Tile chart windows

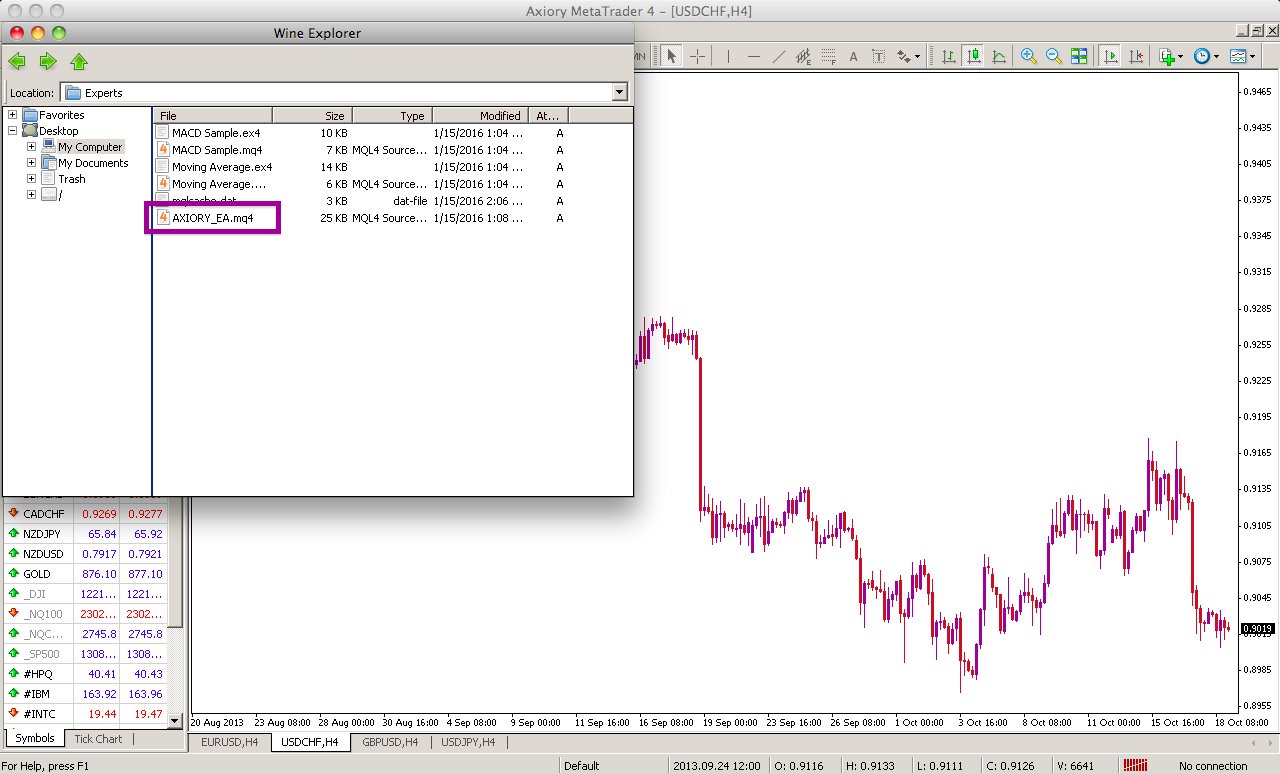click(1079, 56)
